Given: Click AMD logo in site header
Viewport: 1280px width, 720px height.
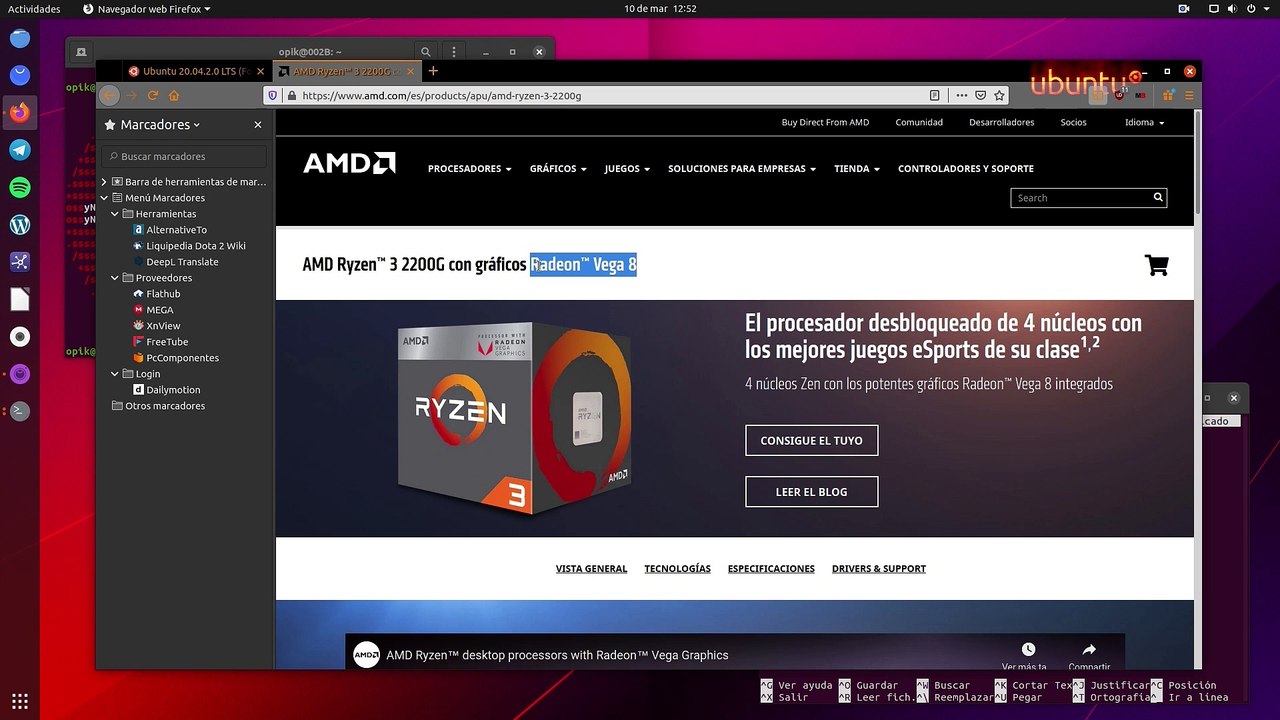Looking at the screenshot, I should (x=349, y=163).
